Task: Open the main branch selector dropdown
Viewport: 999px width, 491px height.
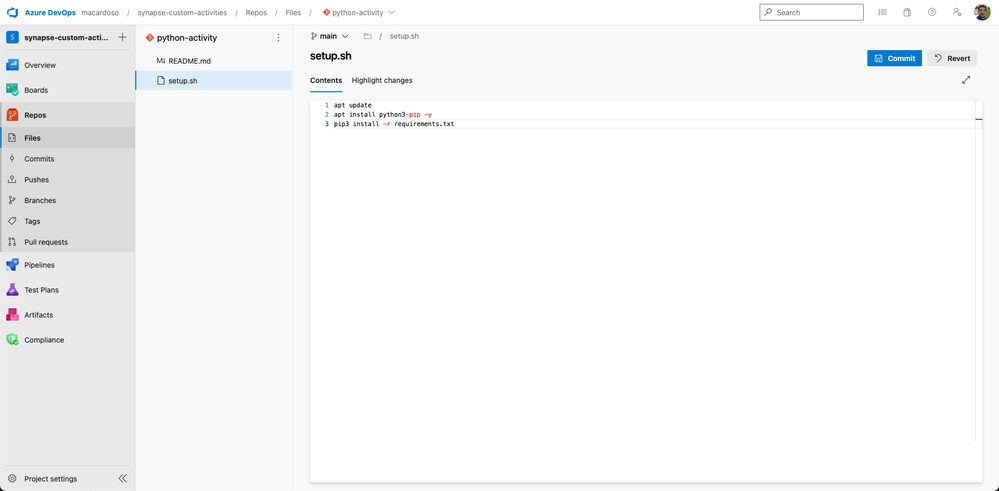Action: point(329,36)
